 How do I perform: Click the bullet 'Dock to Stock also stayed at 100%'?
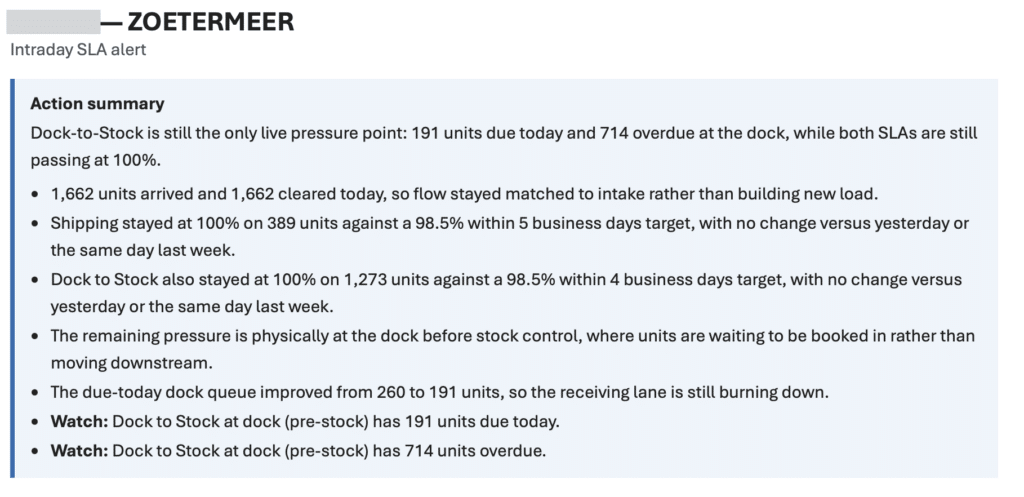pyautogui.click(x=506, y=293)
